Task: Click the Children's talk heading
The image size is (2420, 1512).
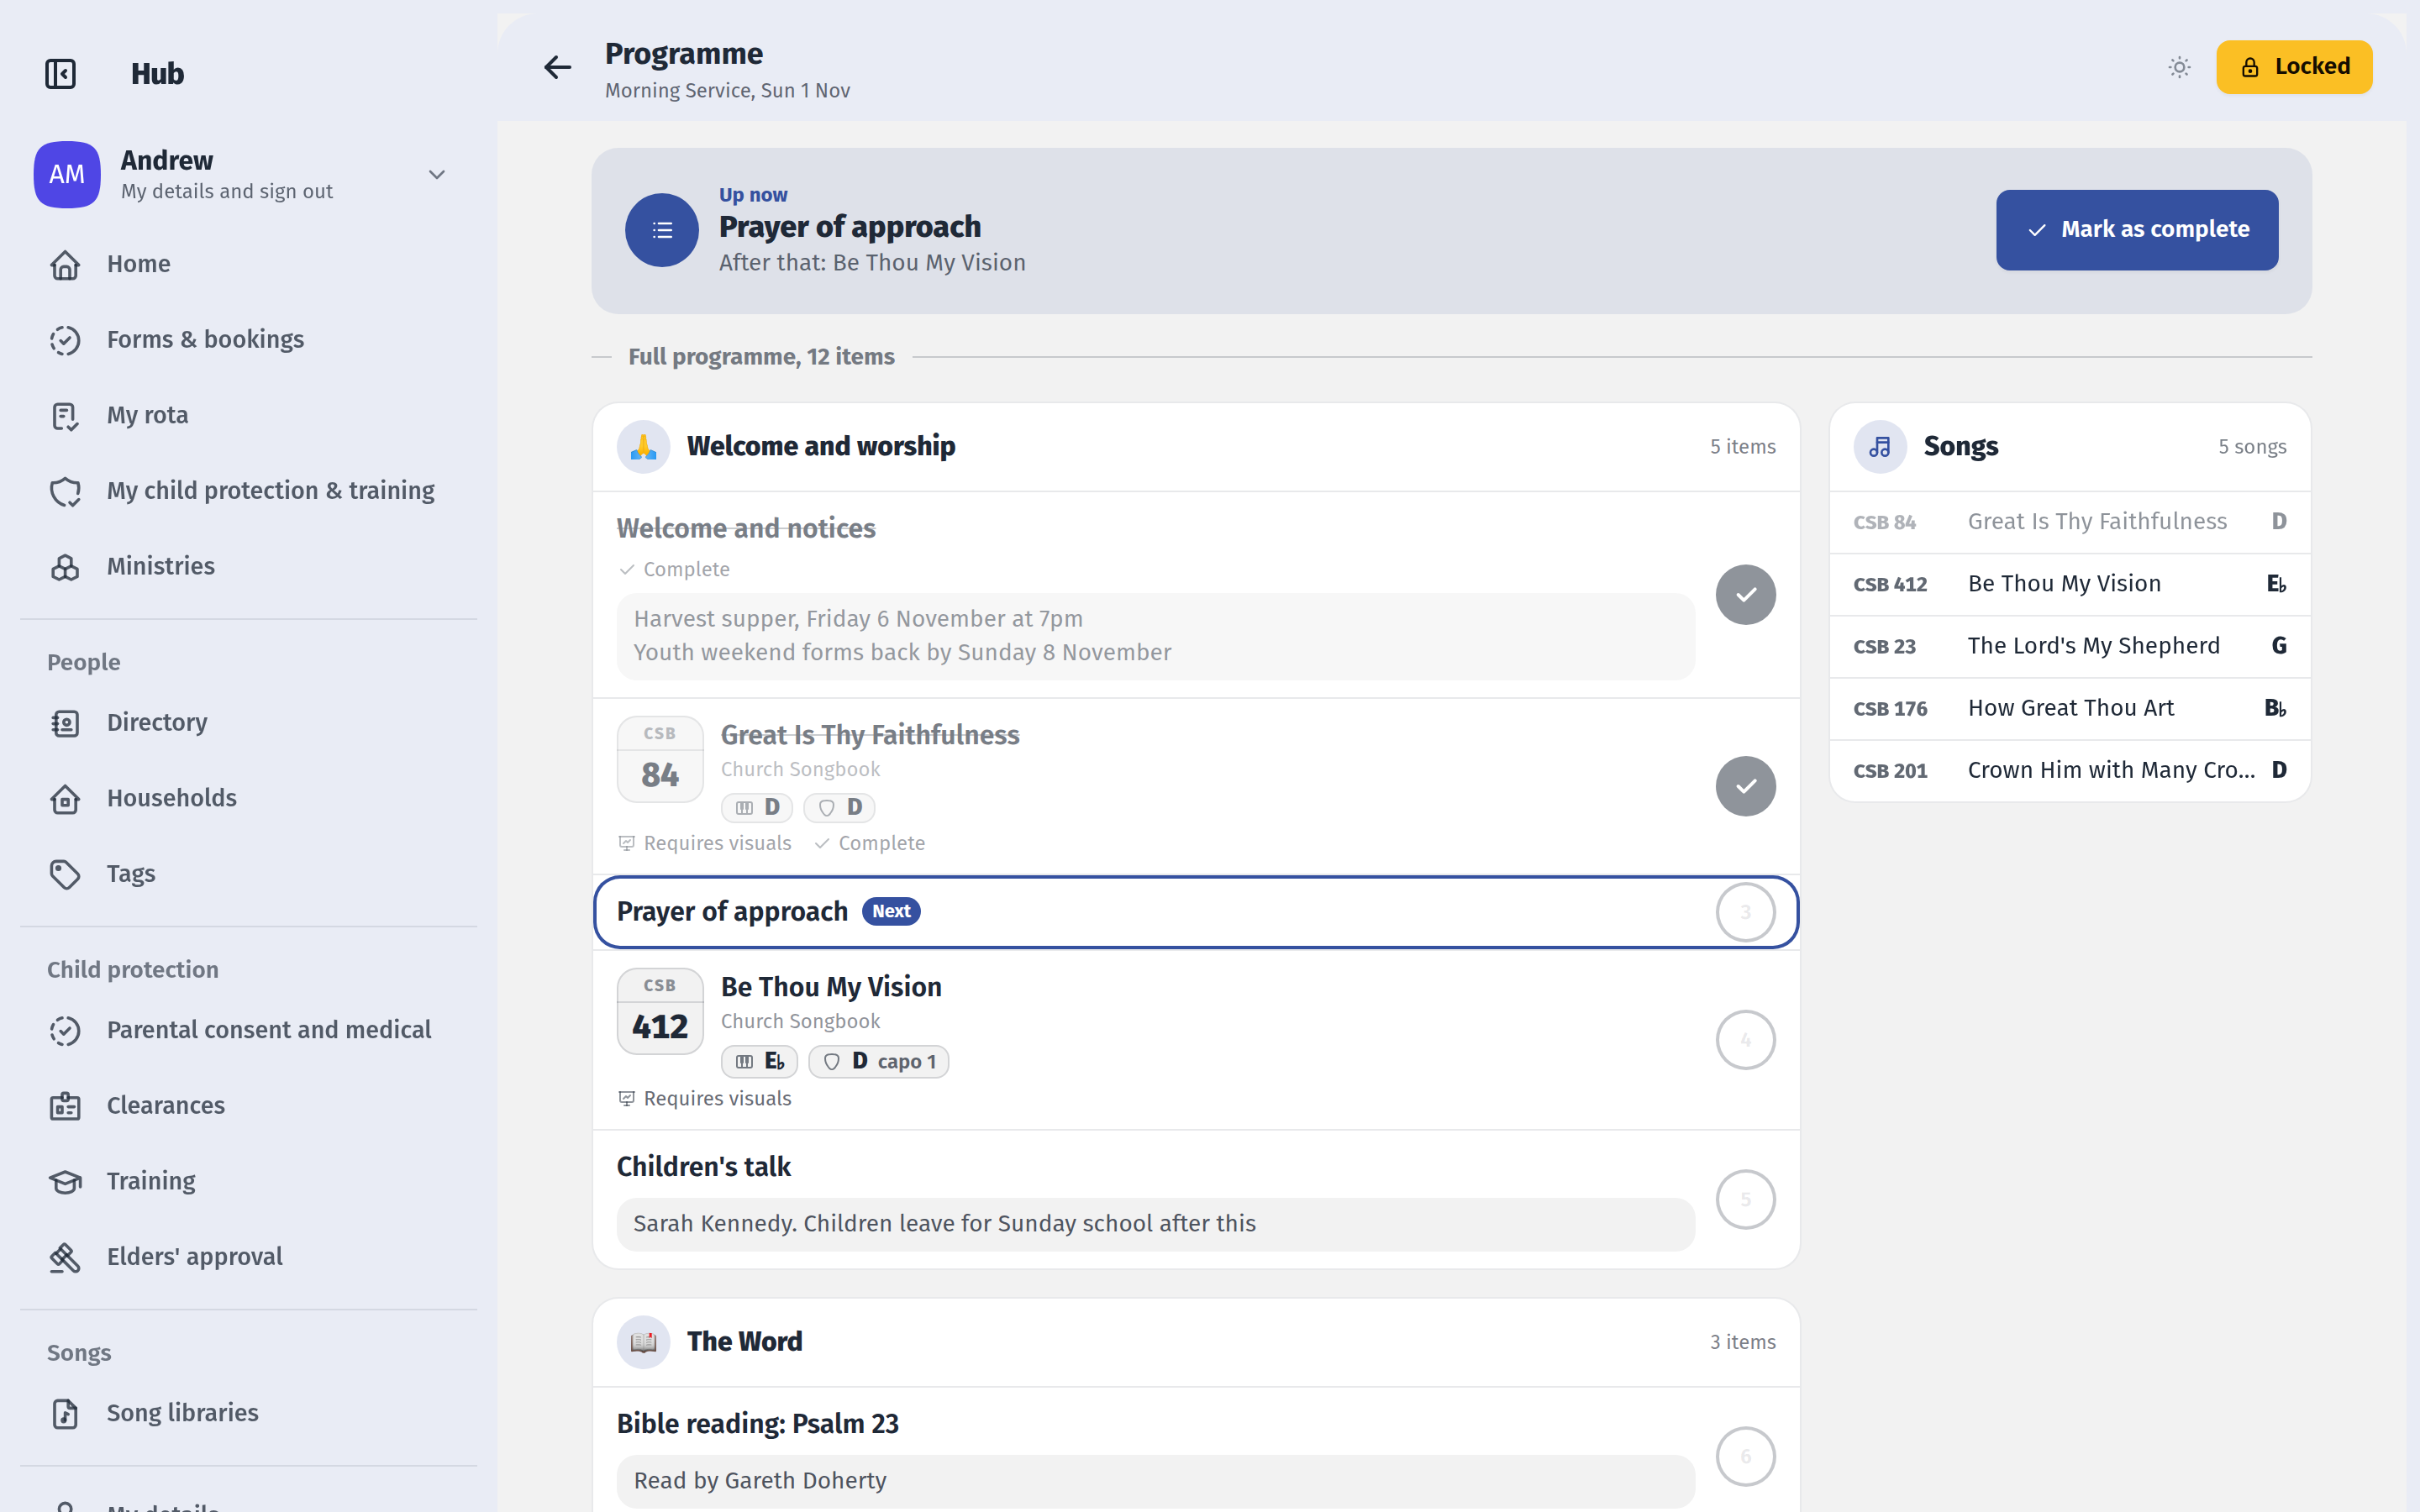Action: [704, 1167]
